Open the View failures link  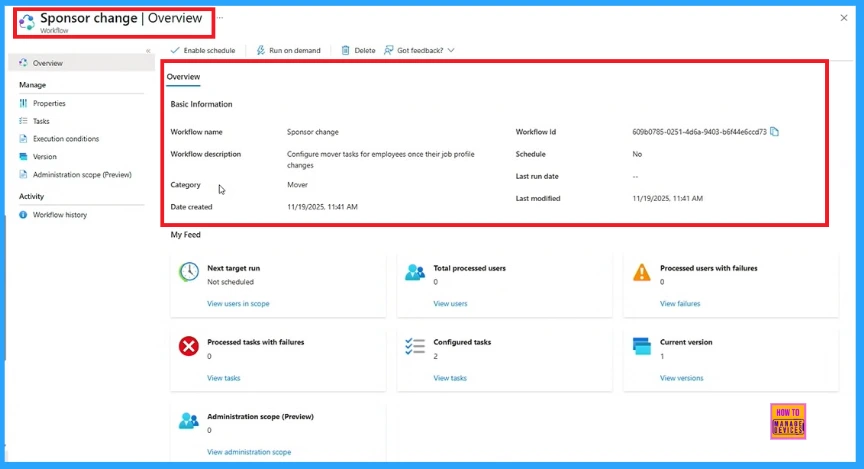coord(680,304)
